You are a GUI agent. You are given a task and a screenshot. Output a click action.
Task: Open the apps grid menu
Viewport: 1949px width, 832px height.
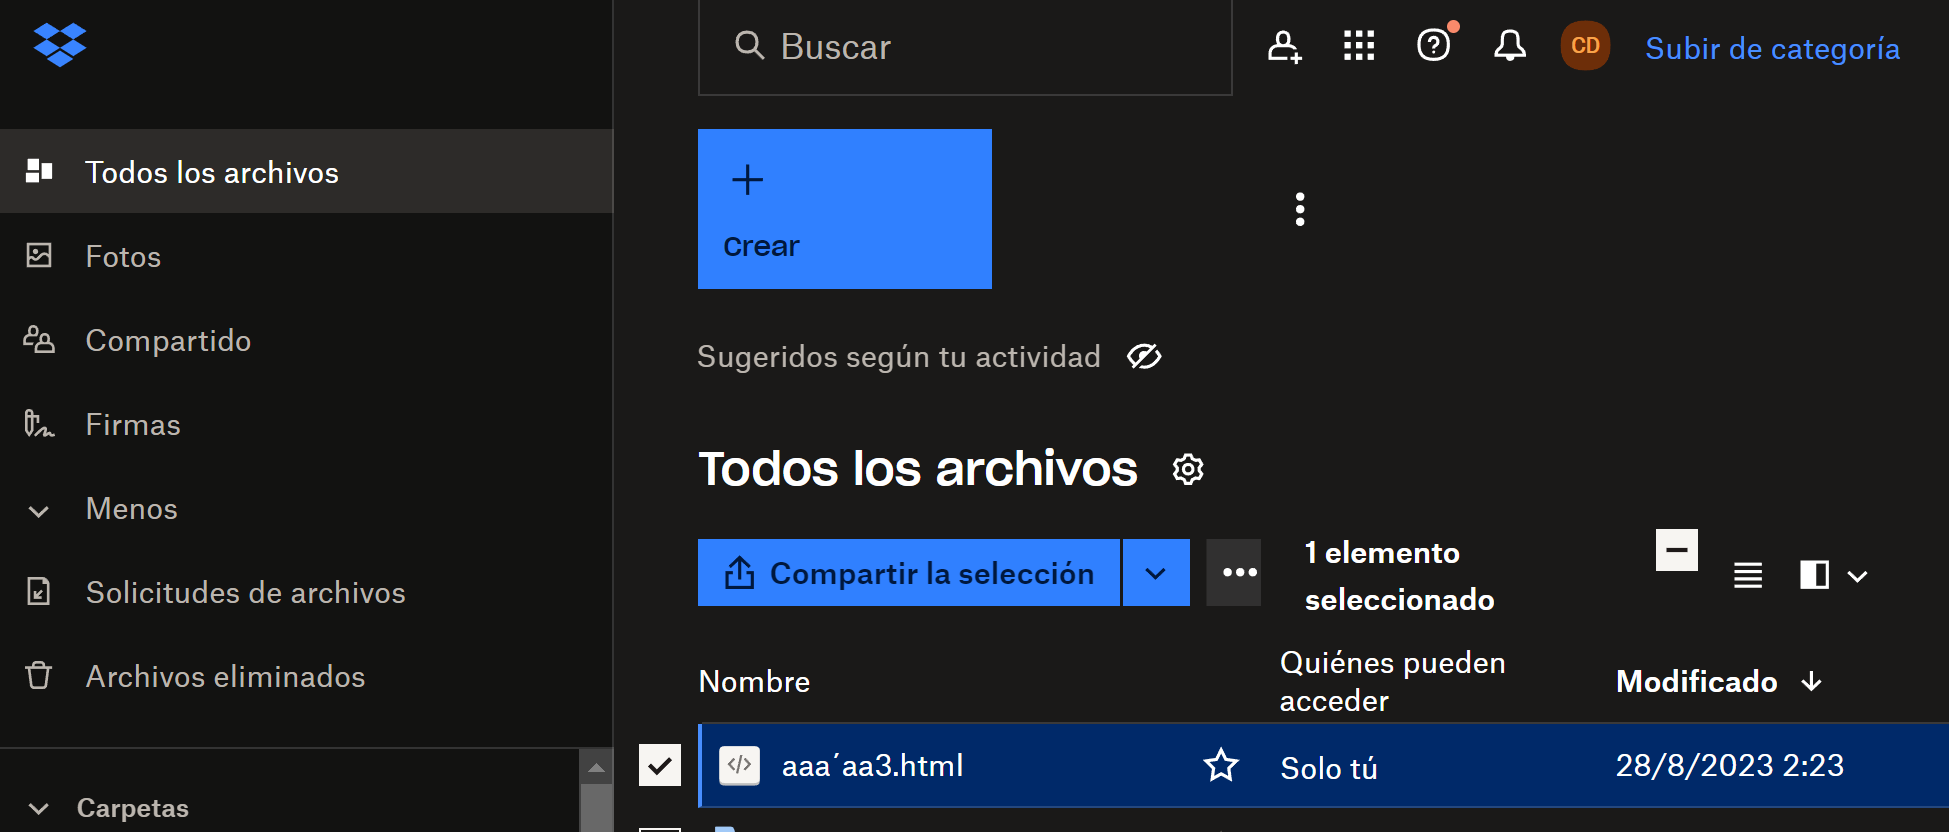coord(1358,46)
